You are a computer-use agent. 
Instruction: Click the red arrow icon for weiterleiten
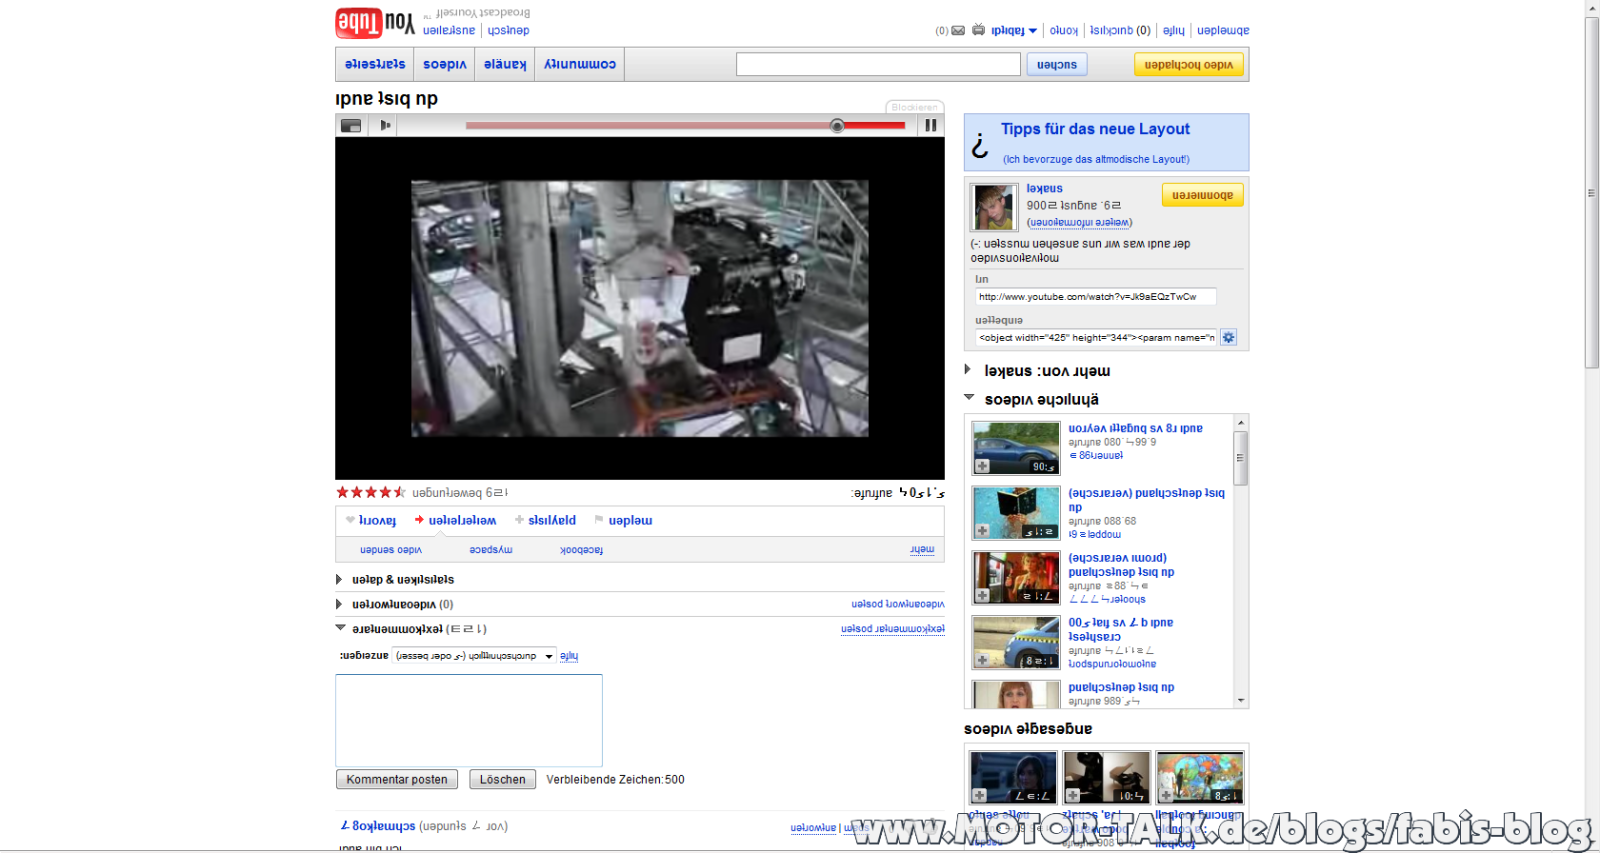pyautogui.click(x=419, y=520)
